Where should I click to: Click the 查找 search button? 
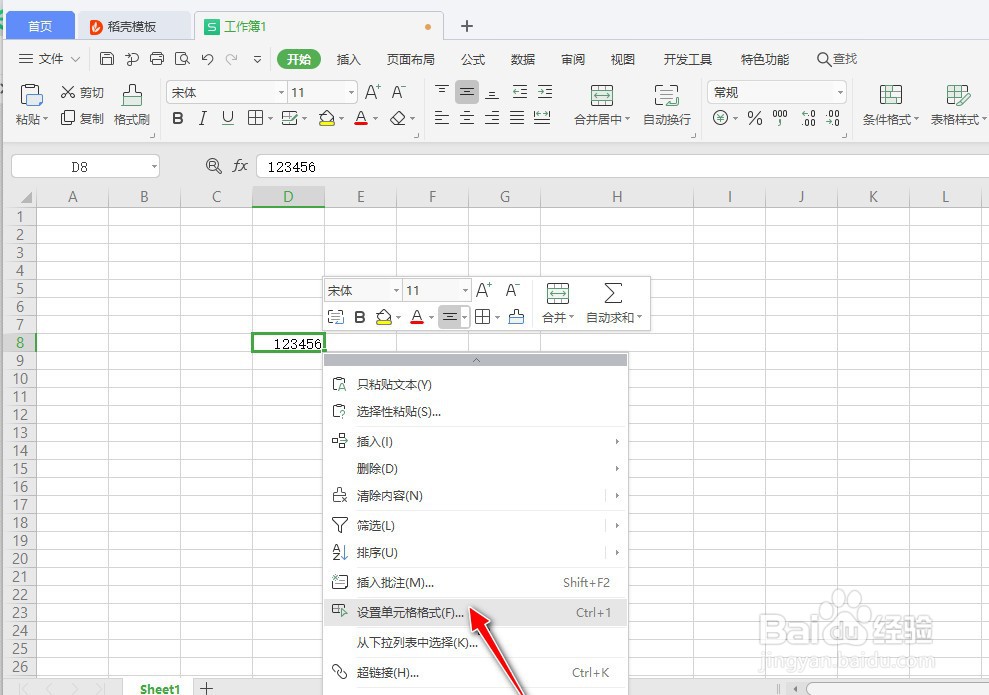click(x=837, y=59)
